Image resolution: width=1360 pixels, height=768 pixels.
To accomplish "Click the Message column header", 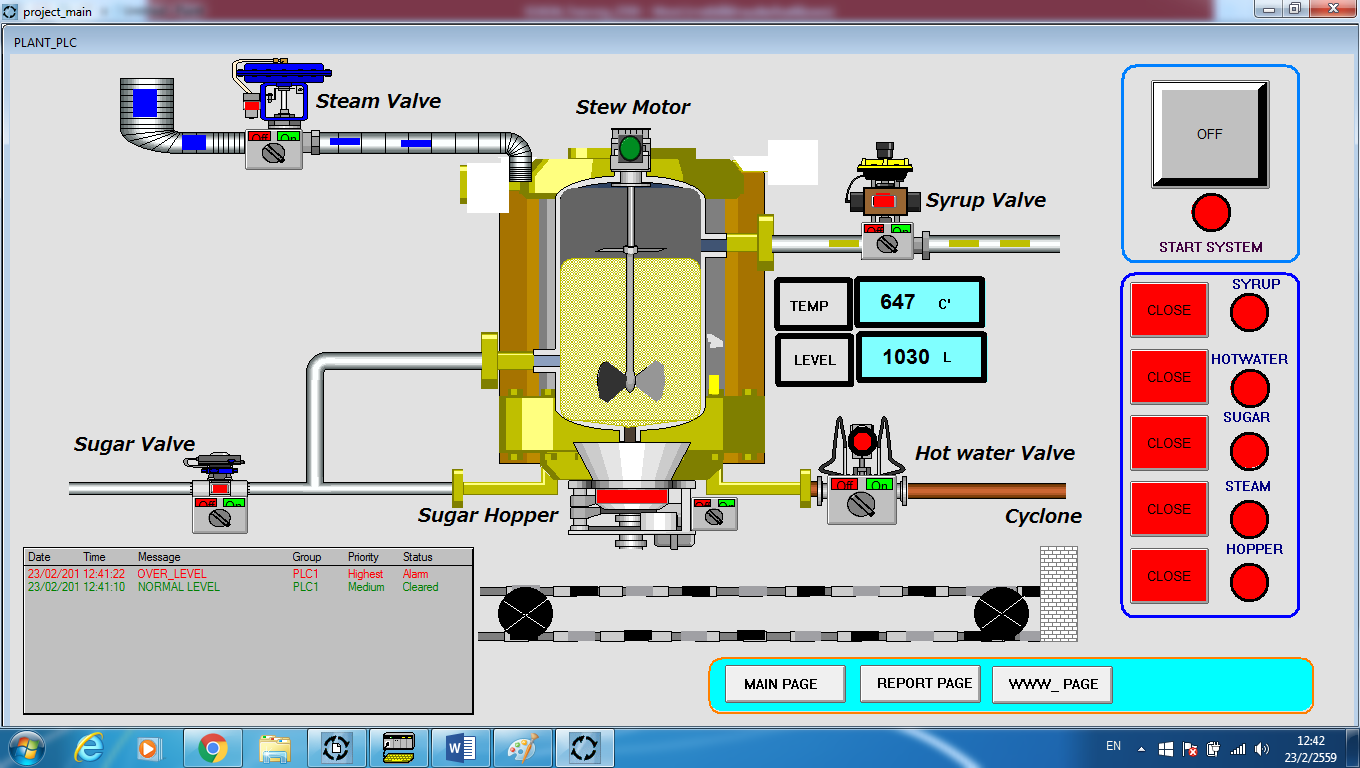I will 159,557.
